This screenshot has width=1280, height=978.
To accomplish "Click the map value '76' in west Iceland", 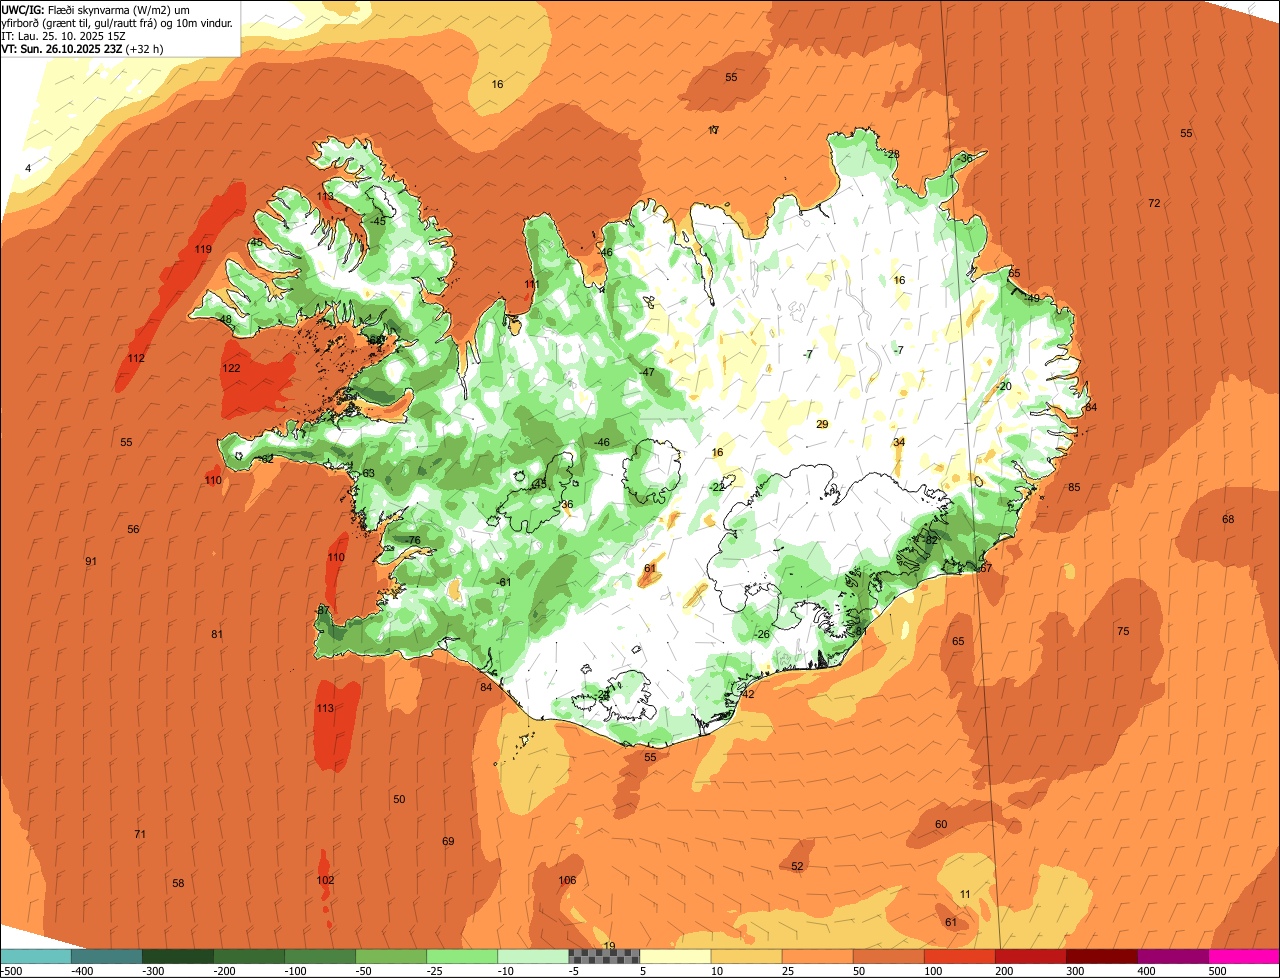I will (x=414, y=540).
